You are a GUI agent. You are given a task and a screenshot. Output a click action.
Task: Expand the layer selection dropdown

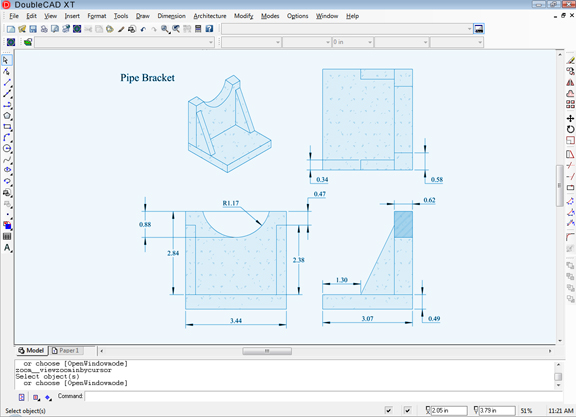(x=124, y=42)
